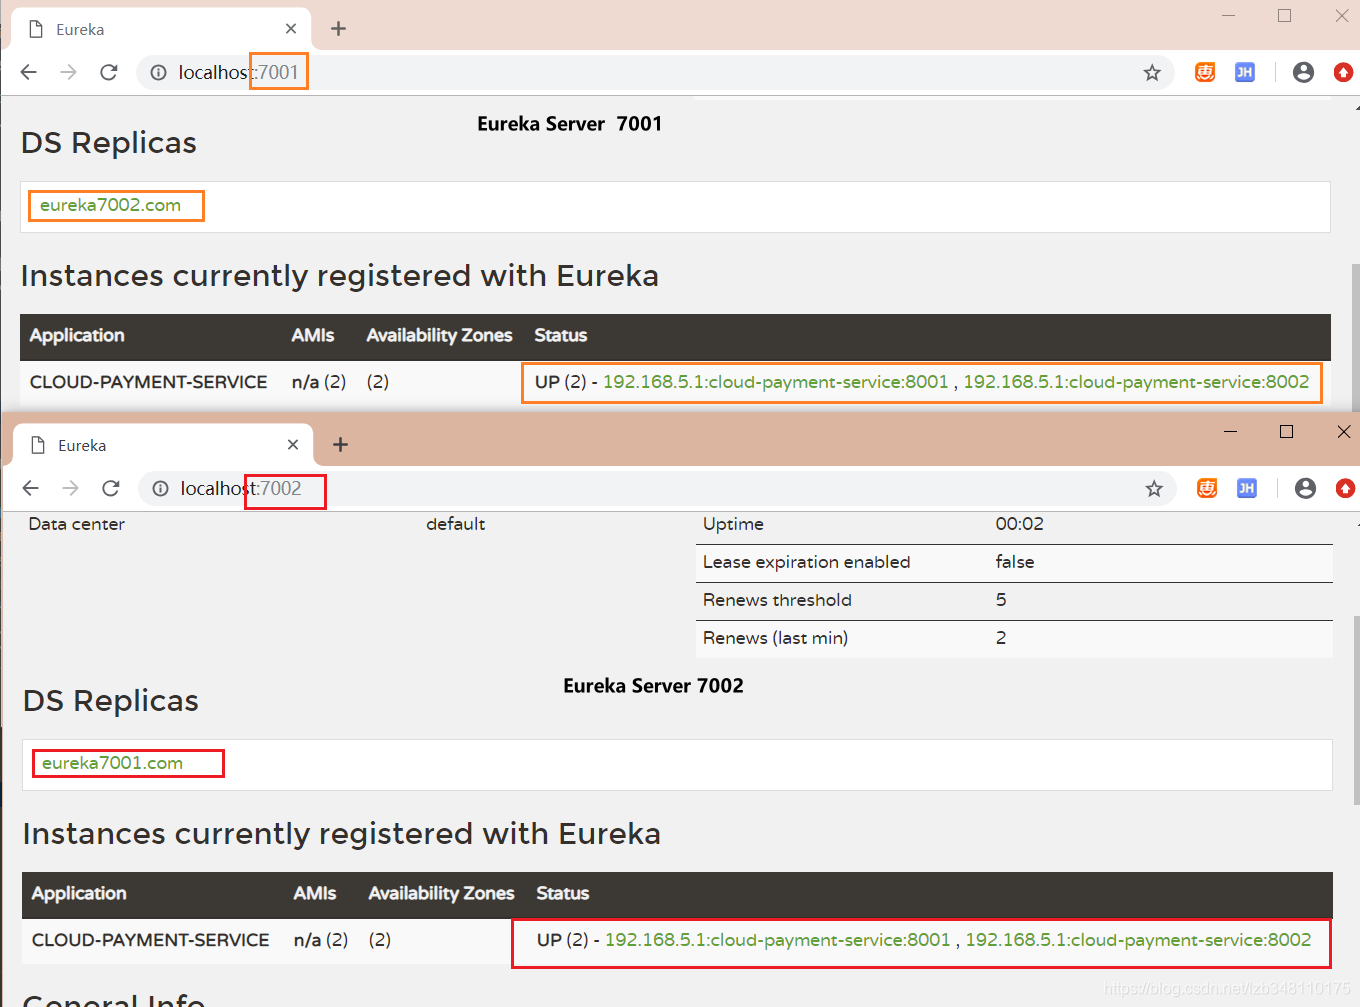Viewport: 1360px width, 1007px height.
Task: Click CLOUD-PAYMENT-SERVICE cell on 7002 page
Action: [150, 940]
